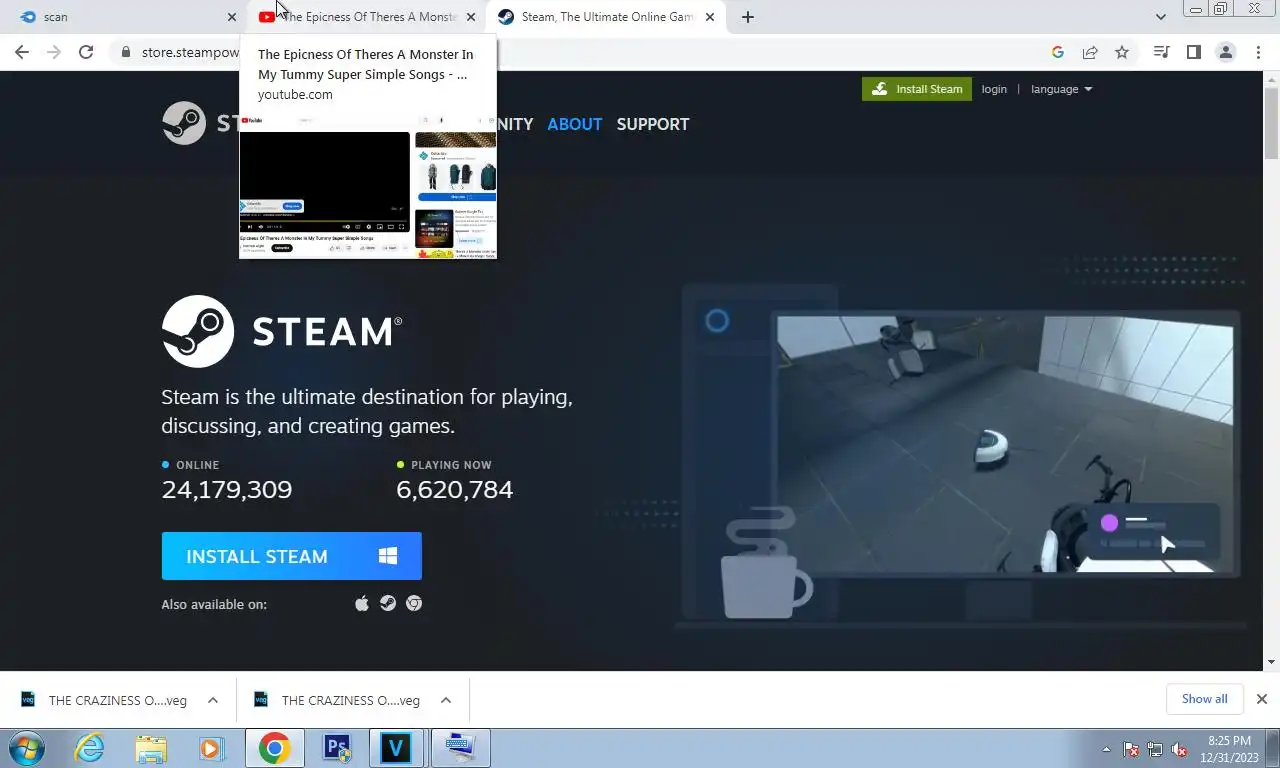
Task: Click the address bar URL field
Action: [590, 52]
